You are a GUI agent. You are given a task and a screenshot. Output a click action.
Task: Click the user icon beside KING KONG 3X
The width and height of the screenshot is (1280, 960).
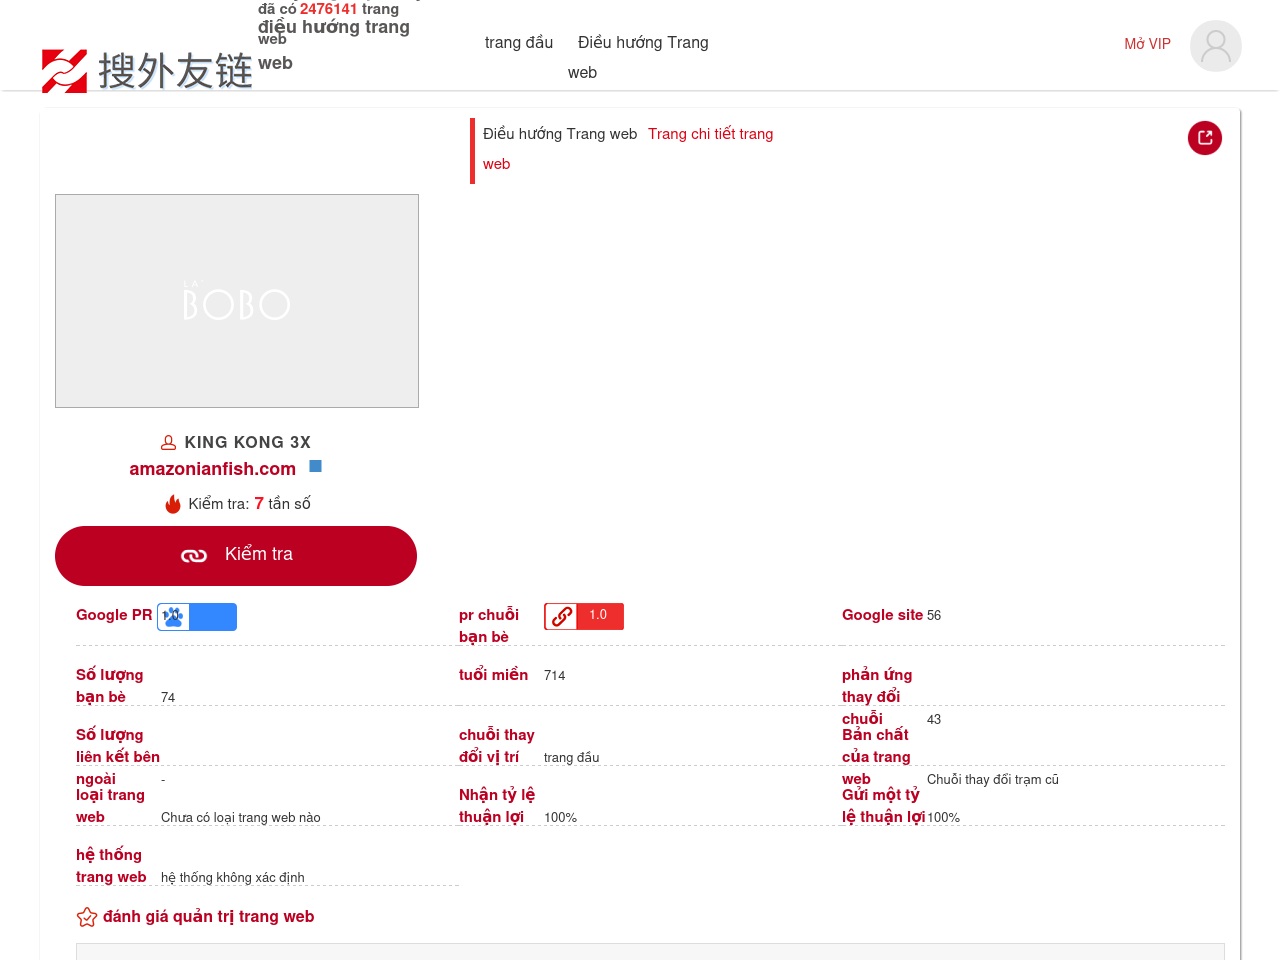pos(169,442)
